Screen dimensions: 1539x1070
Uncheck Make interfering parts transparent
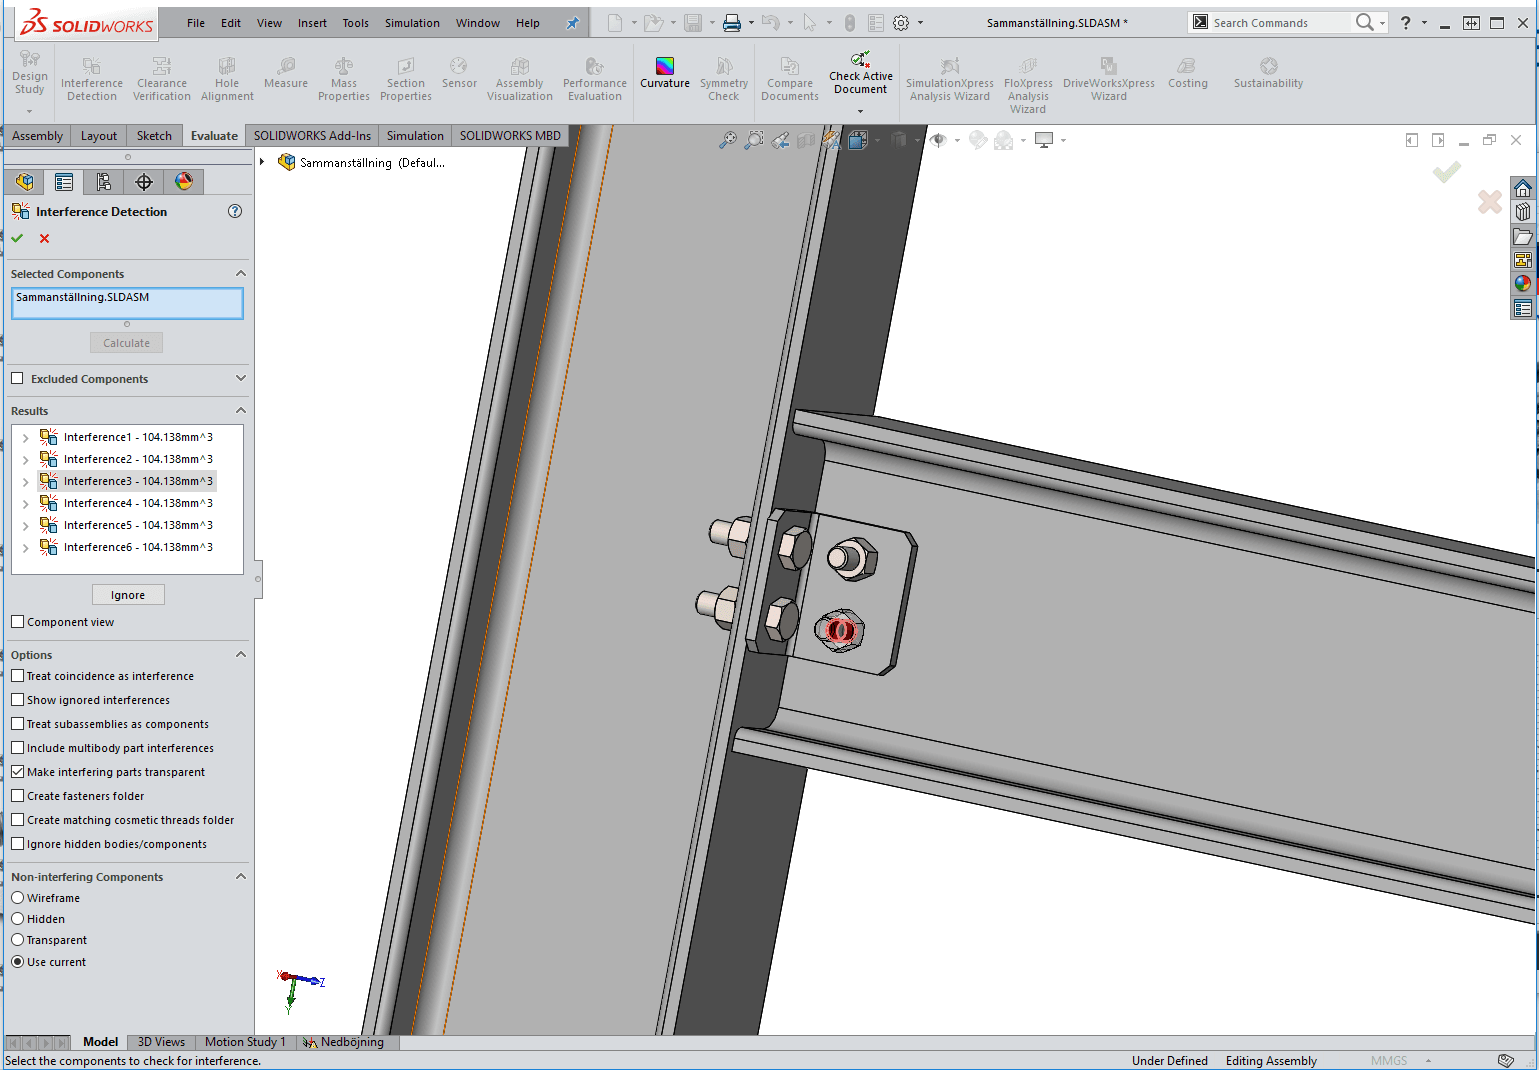pyautogui.click(x=18, y=772)
